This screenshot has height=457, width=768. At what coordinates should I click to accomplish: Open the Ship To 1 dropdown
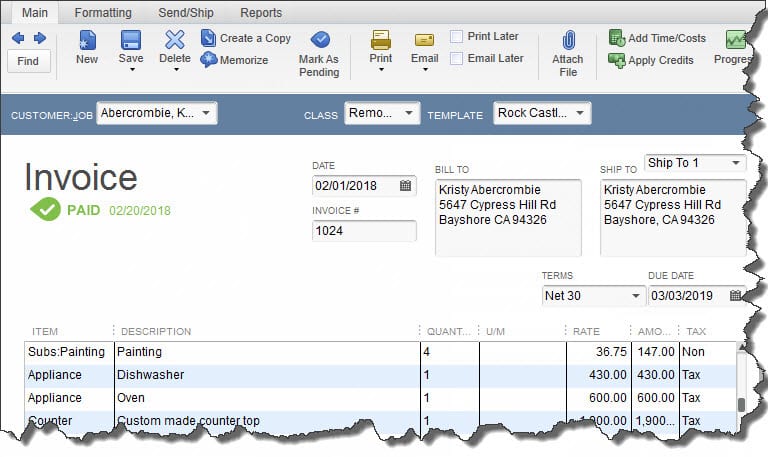tap(736, 163)
